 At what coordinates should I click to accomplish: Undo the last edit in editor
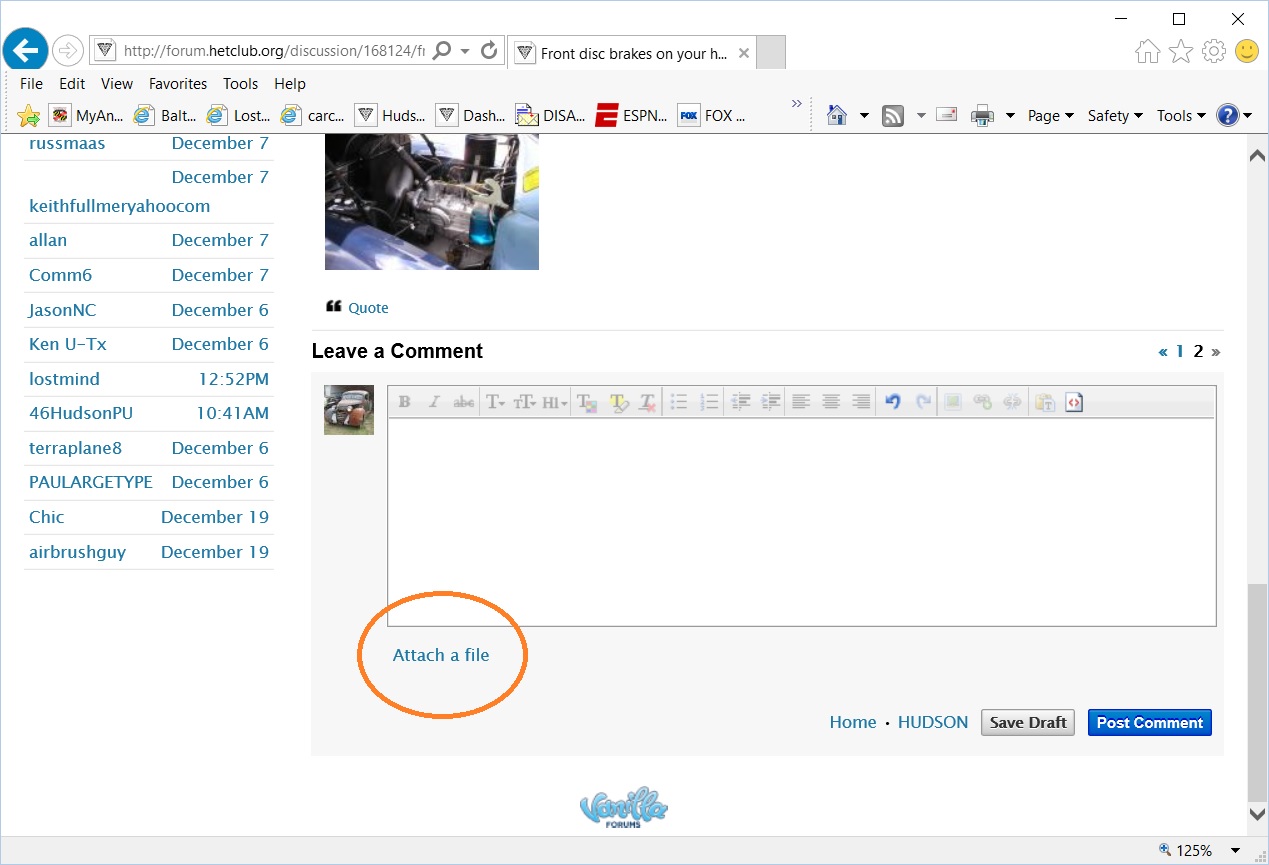(893, 402)
